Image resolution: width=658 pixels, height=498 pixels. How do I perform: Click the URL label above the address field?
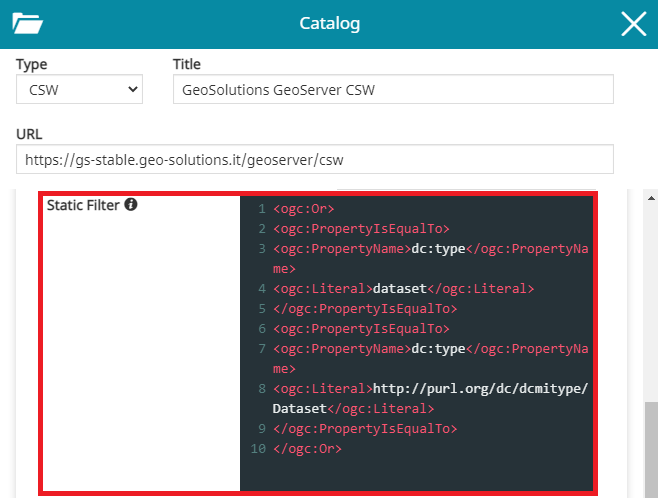[x=29, y=133]
